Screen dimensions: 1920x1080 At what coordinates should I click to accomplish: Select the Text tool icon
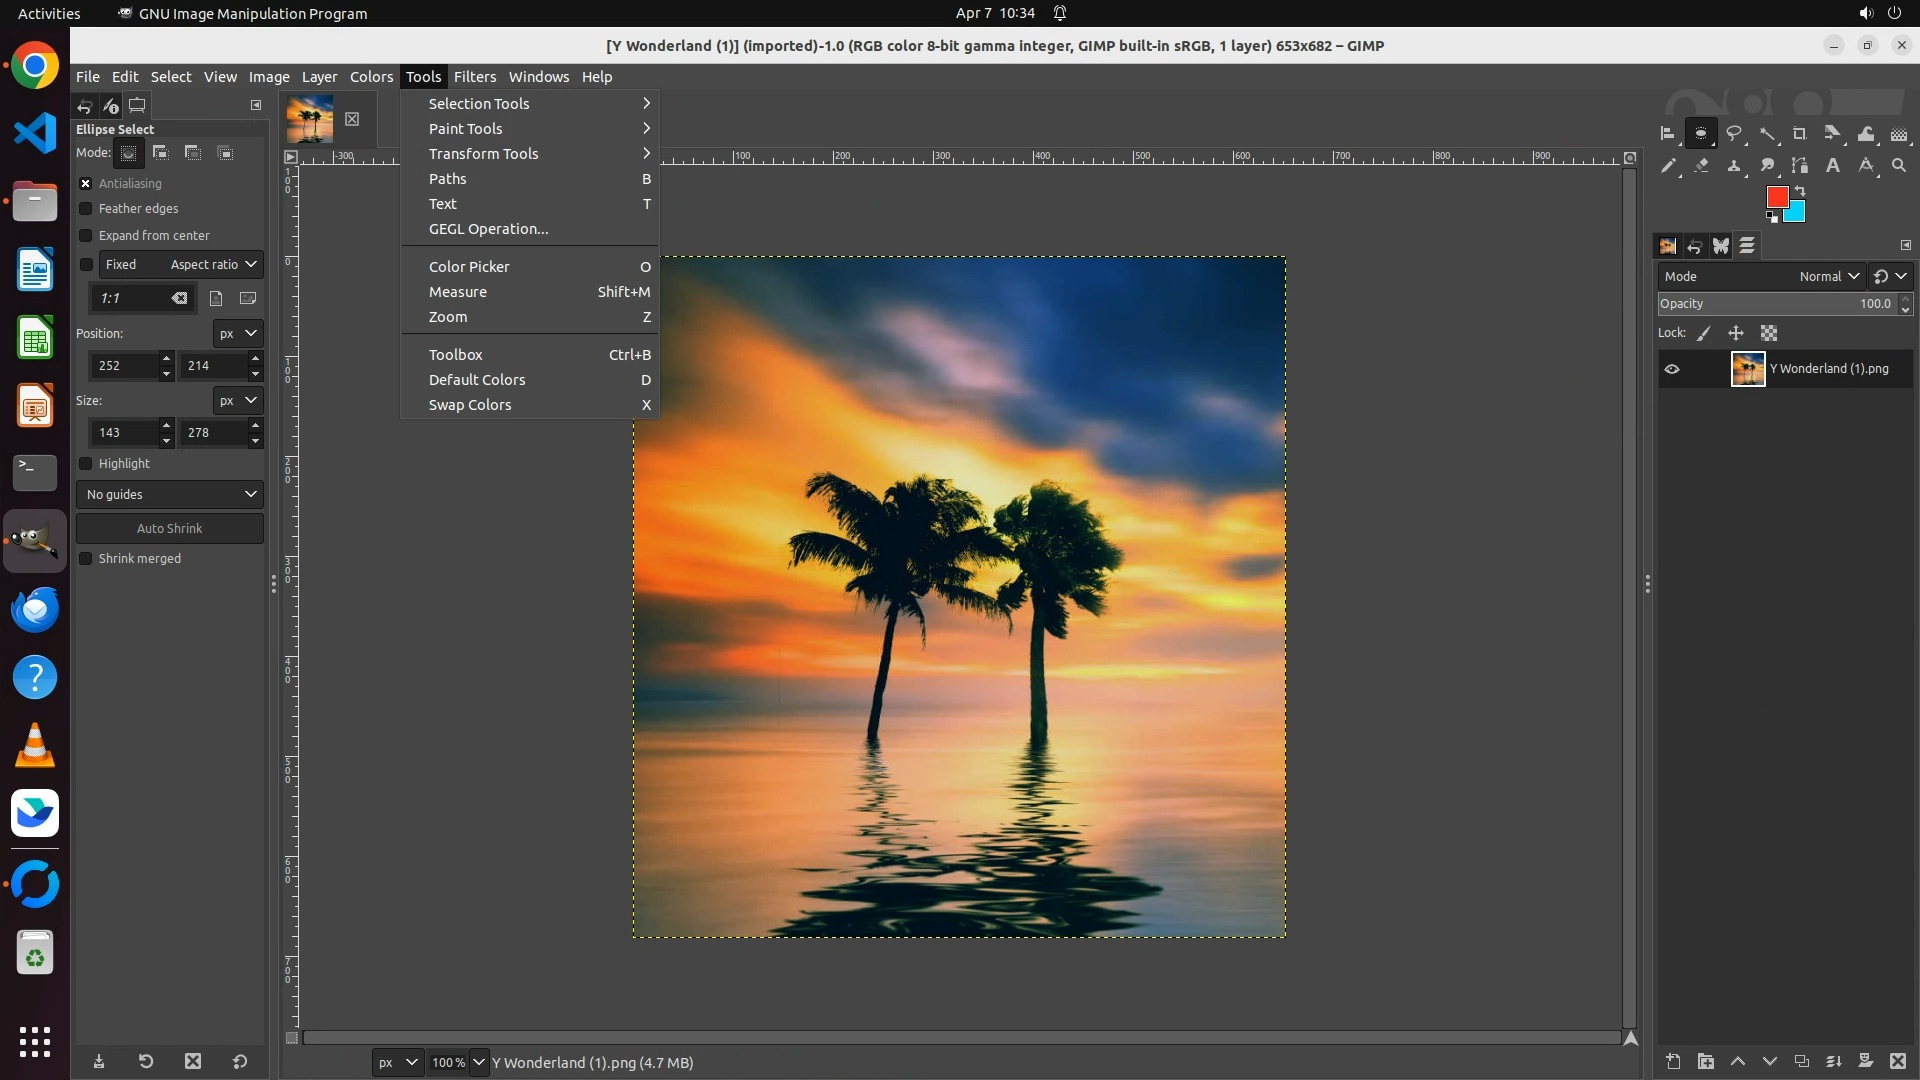click(x=1833, y=166)
